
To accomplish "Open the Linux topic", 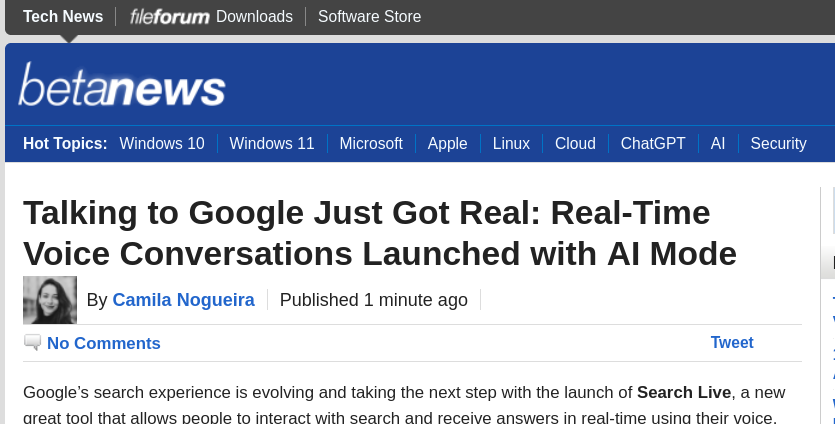I will coord(511,143).
